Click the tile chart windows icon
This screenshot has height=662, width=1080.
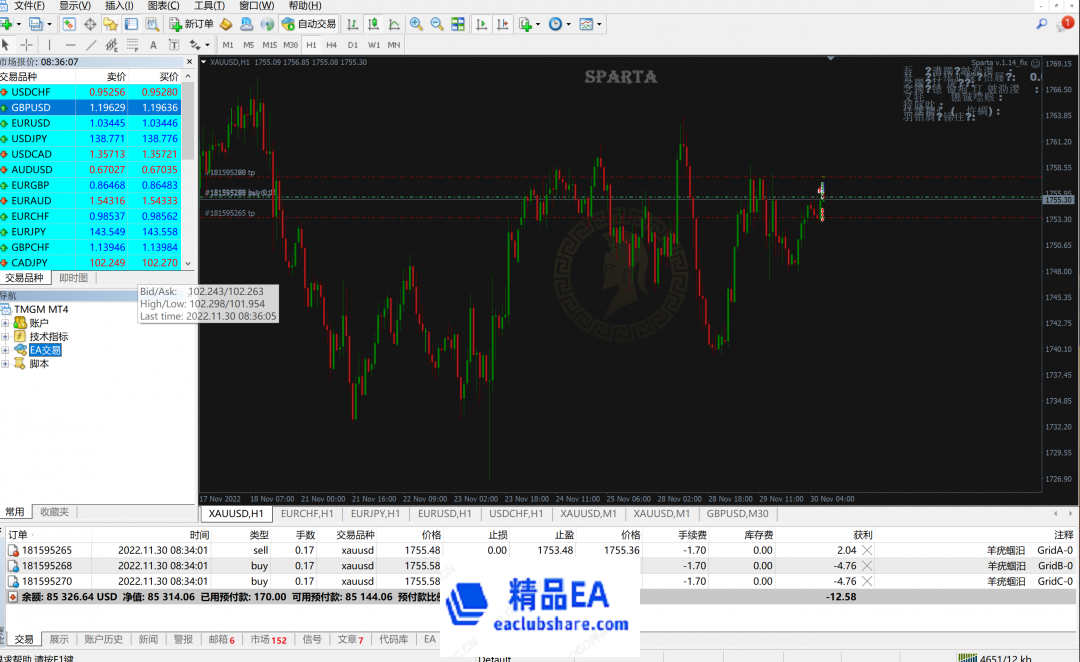tap(458, 24)
